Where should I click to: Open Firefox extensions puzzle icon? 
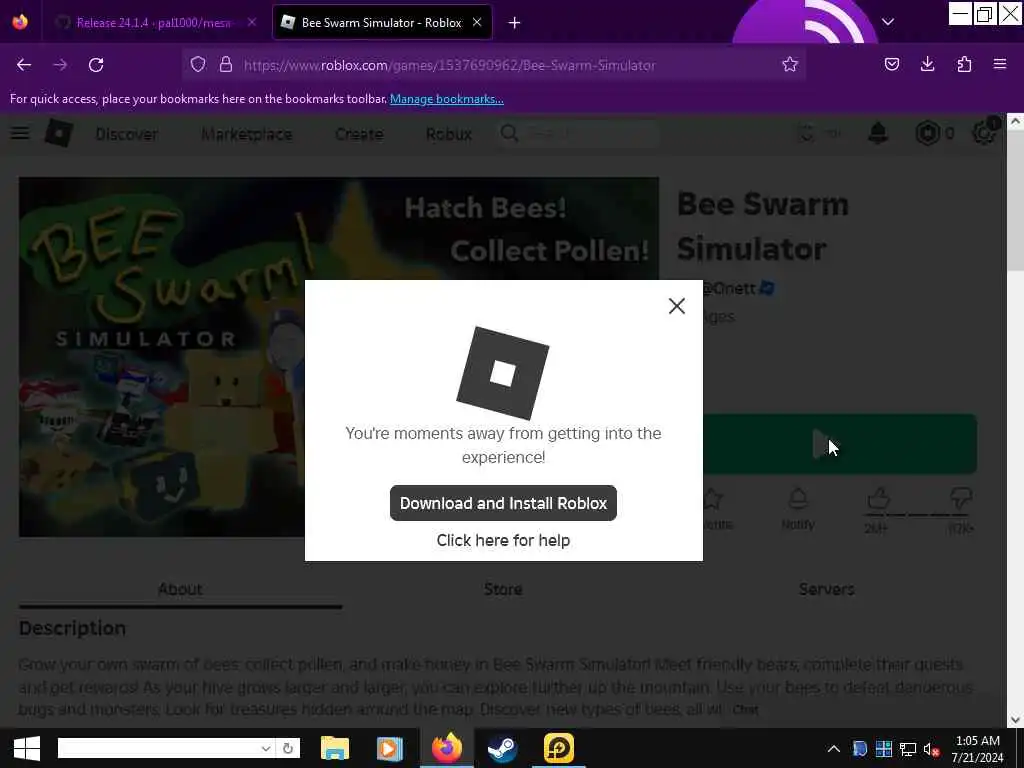(964, 65)
